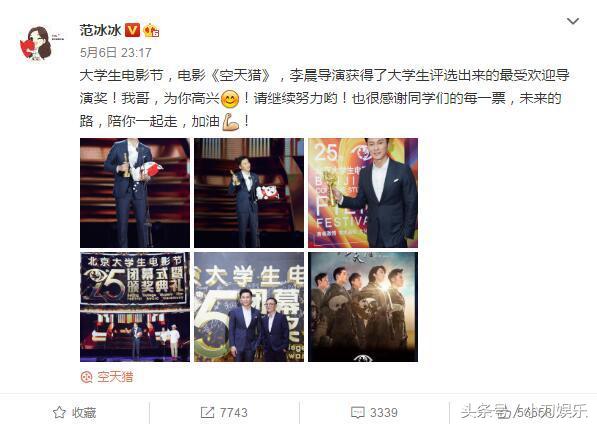Click the star 收藏 favorite button
This screenshot has width=597, height=424.
point(74,413)
